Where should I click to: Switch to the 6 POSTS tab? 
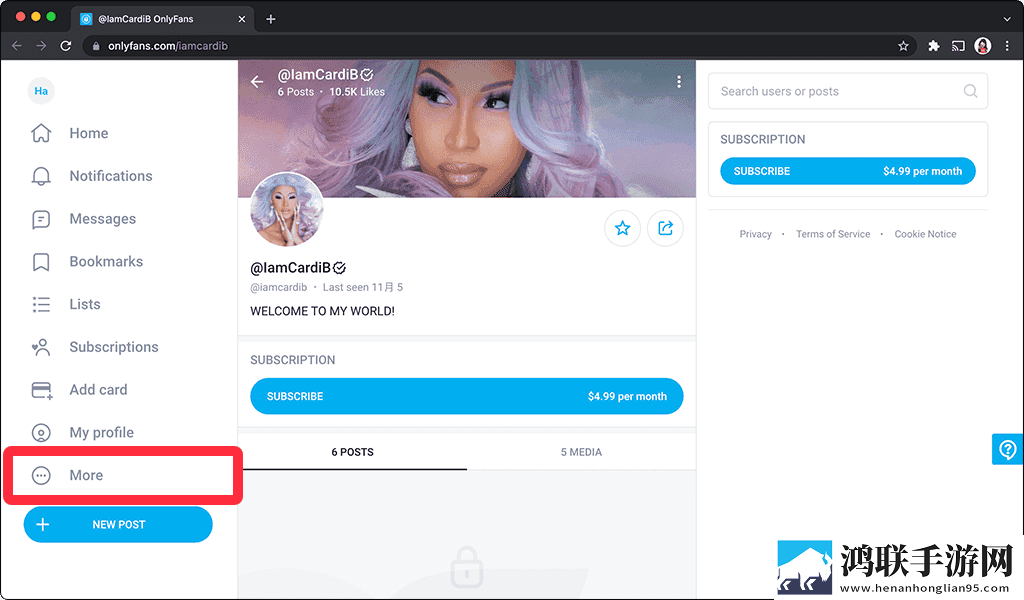353,452
